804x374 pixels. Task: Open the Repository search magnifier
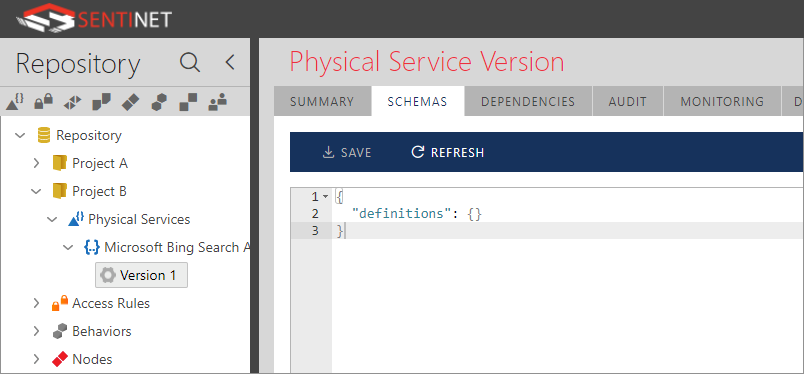tap(190, 63)
